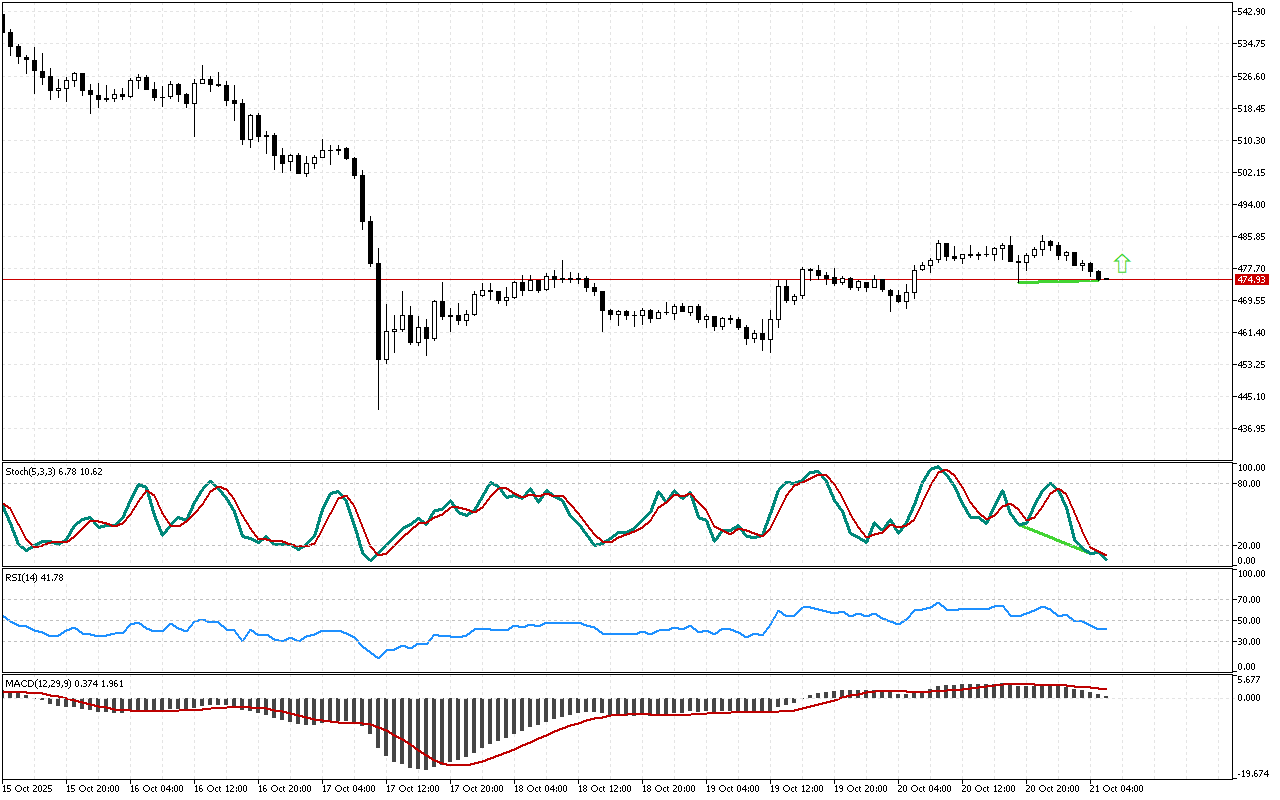Click the green up arrow signal
Image resolution: width=1280 pixels, height=800 pixels.
(1122, 264)
